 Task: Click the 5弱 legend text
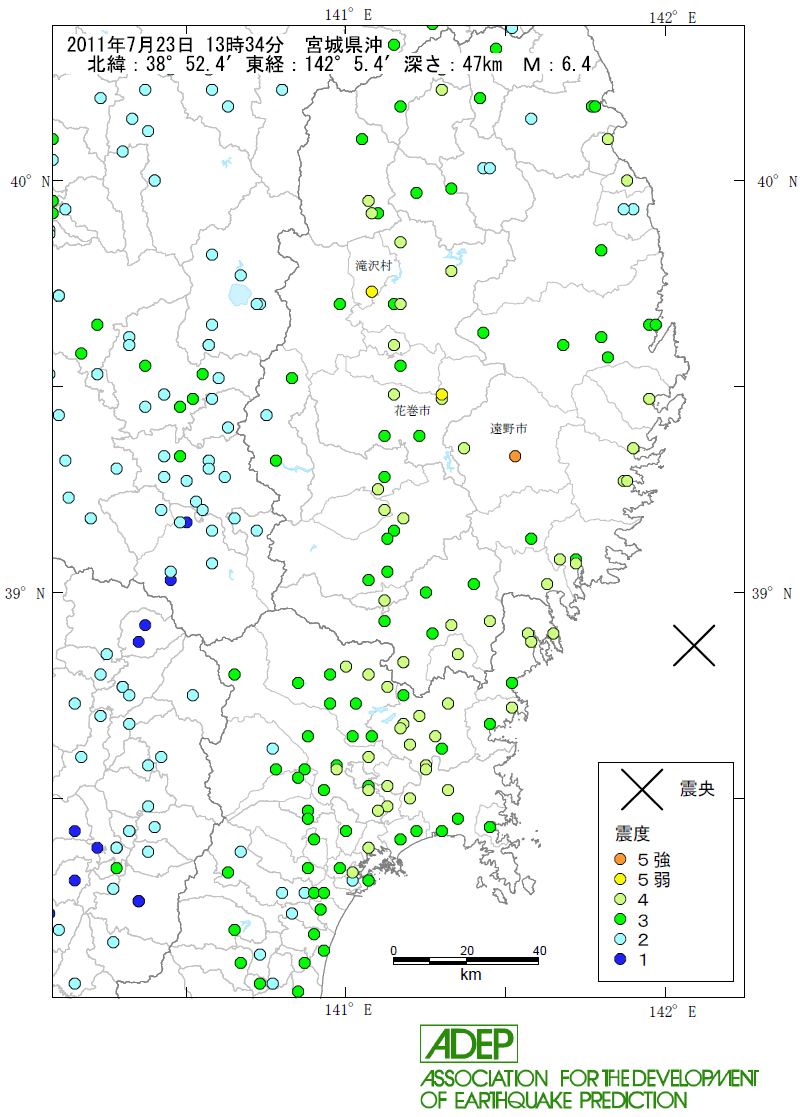(x=654, y=880)
